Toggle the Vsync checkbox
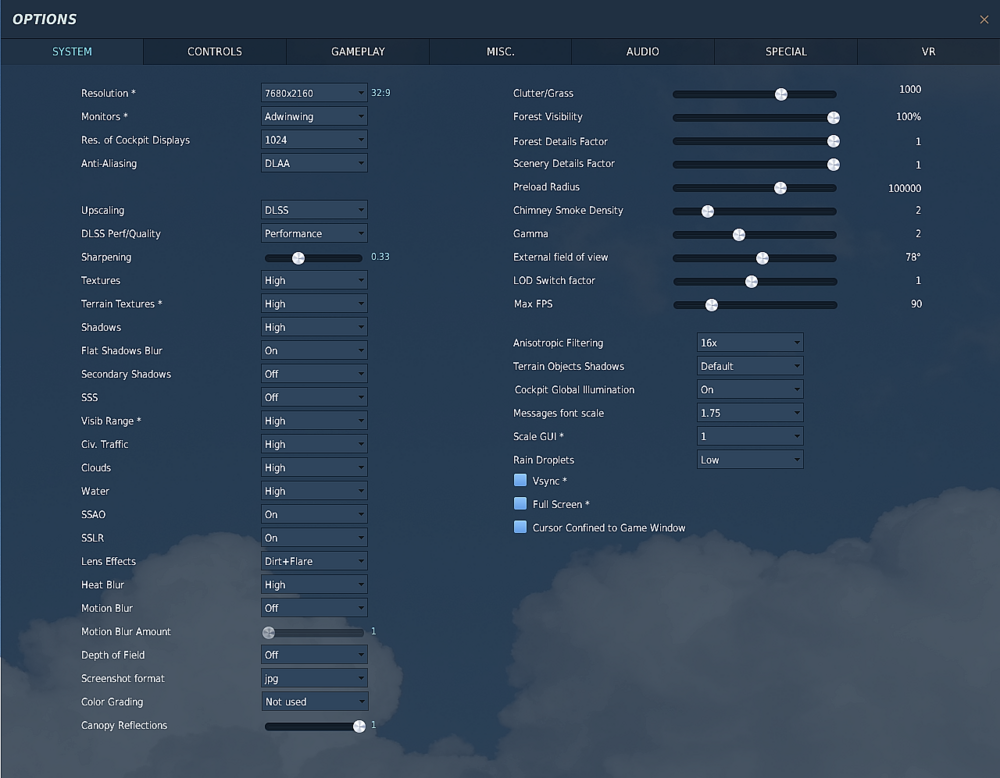Image resolution: width=1000 pixels, height=778 pixels. click(x=520, y=480)
